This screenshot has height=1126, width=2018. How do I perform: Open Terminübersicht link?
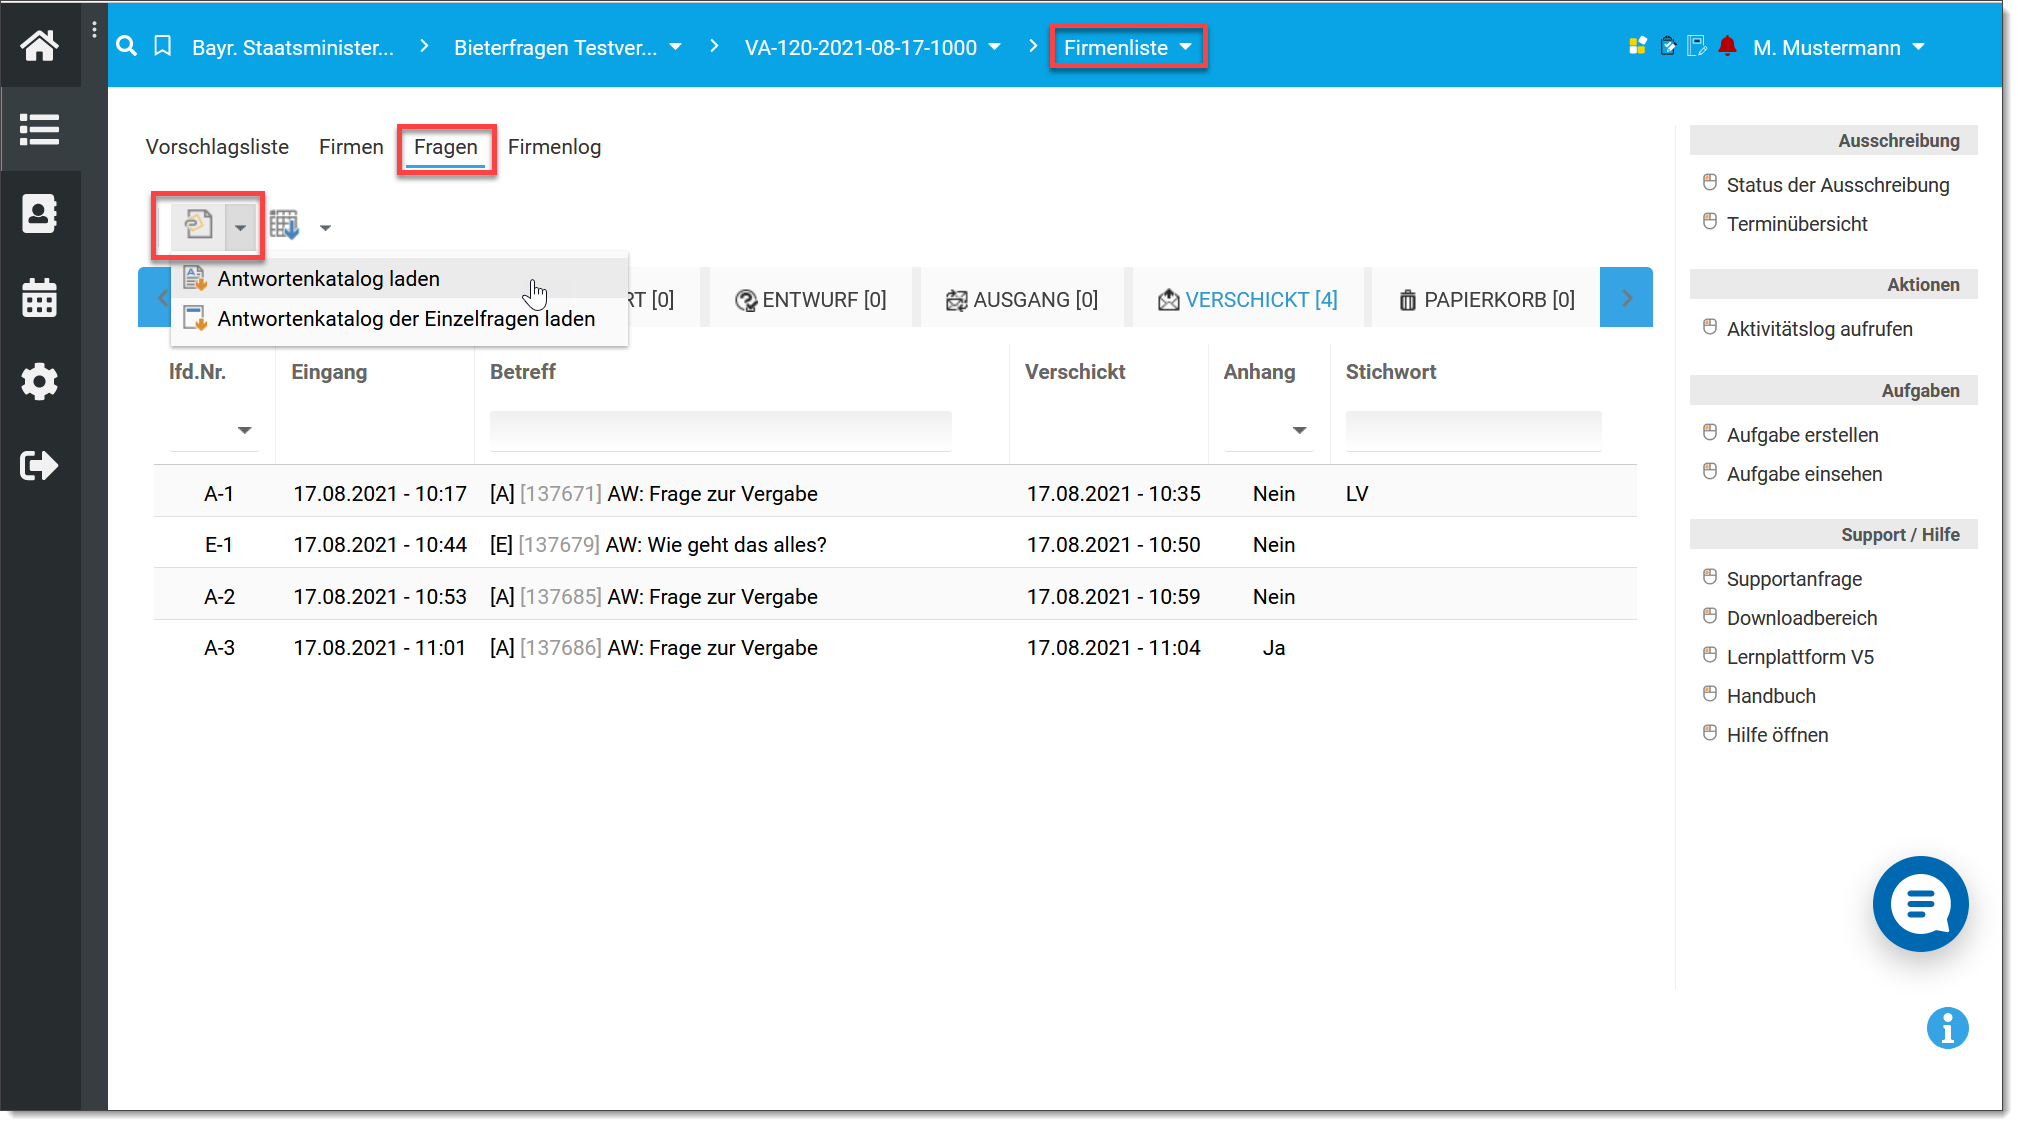1797,224
